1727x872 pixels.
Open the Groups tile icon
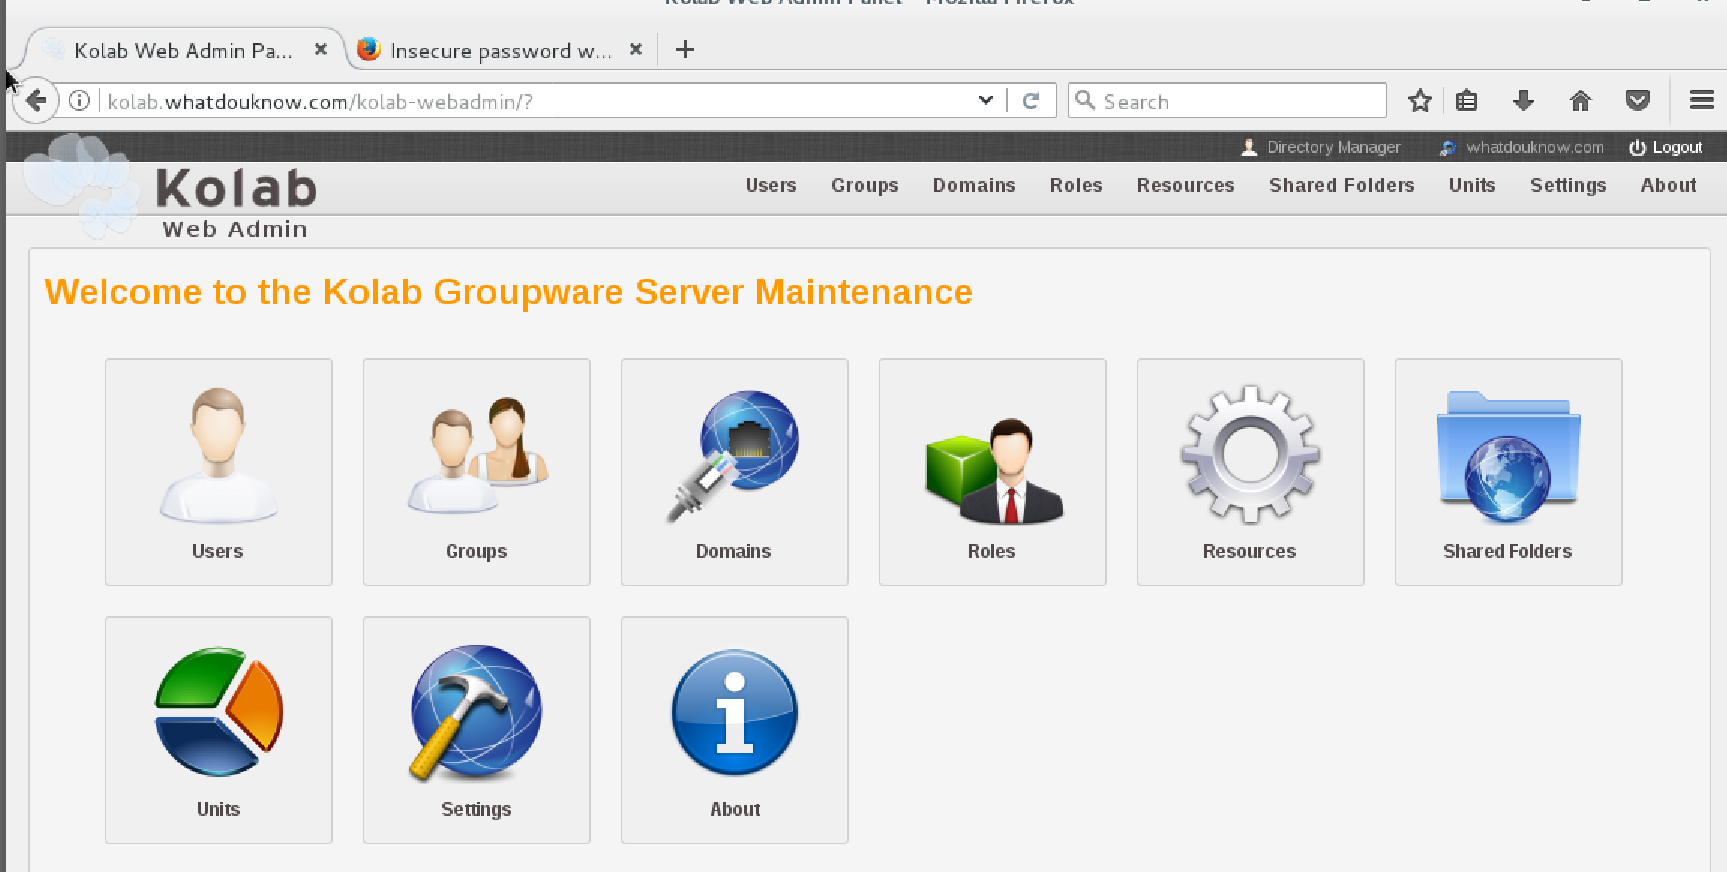click(x=477, y=456)
